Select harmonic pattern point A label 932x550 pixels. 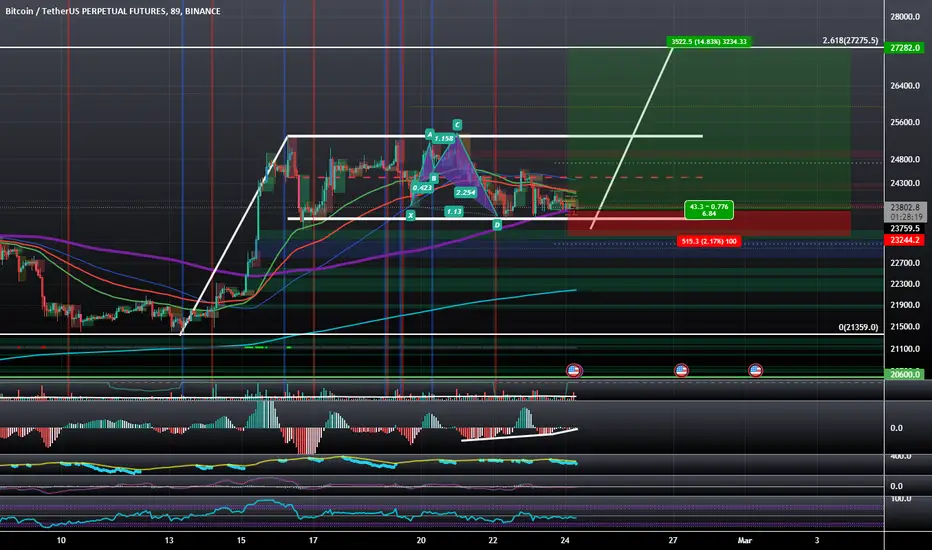(429, 135)
